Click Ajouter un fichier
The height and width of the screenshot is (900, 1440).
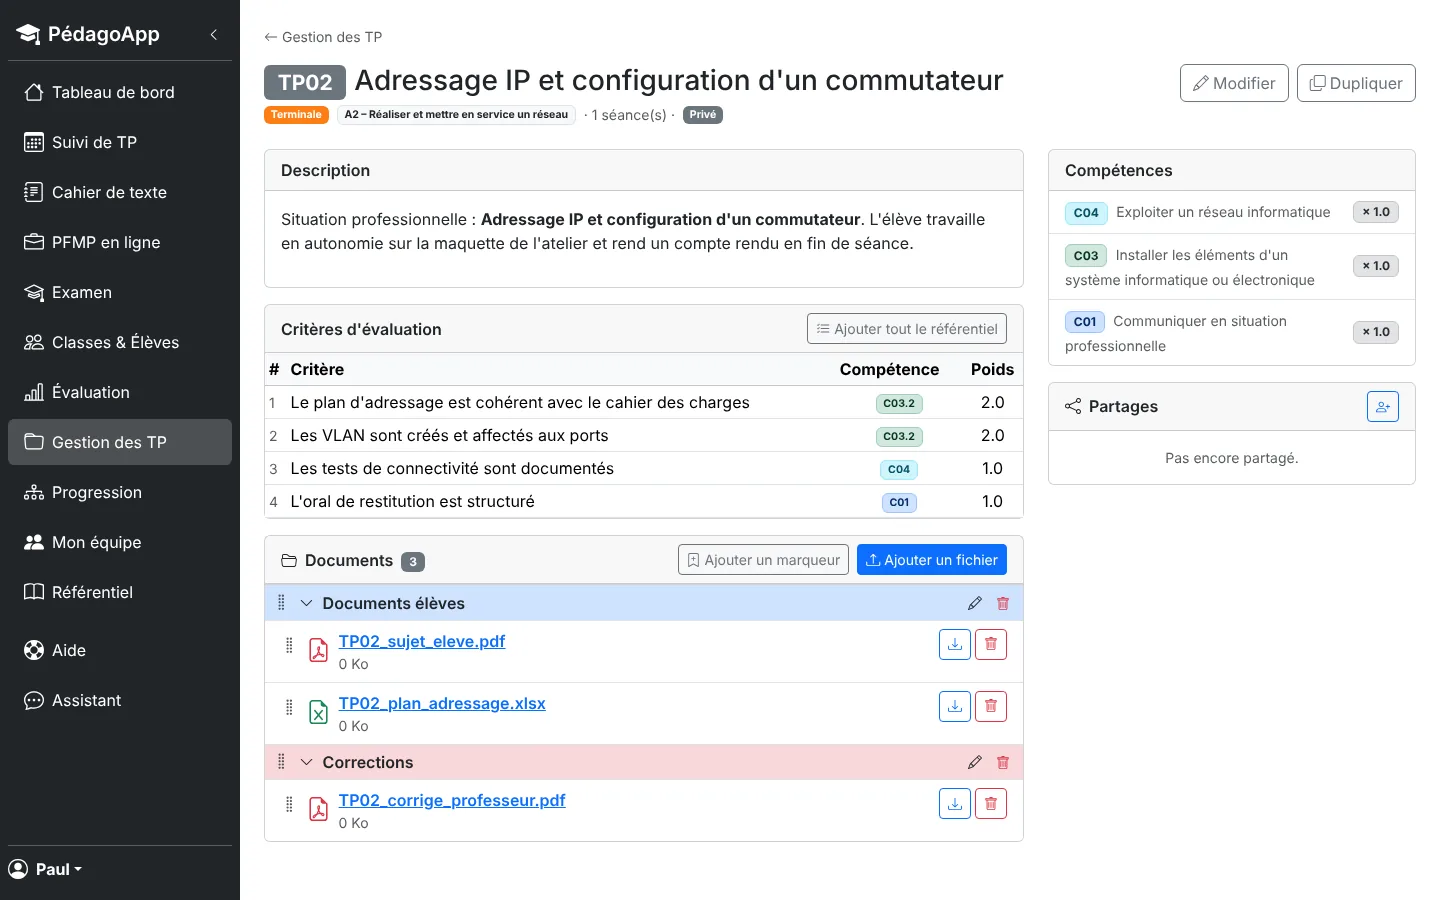[932, 560]
